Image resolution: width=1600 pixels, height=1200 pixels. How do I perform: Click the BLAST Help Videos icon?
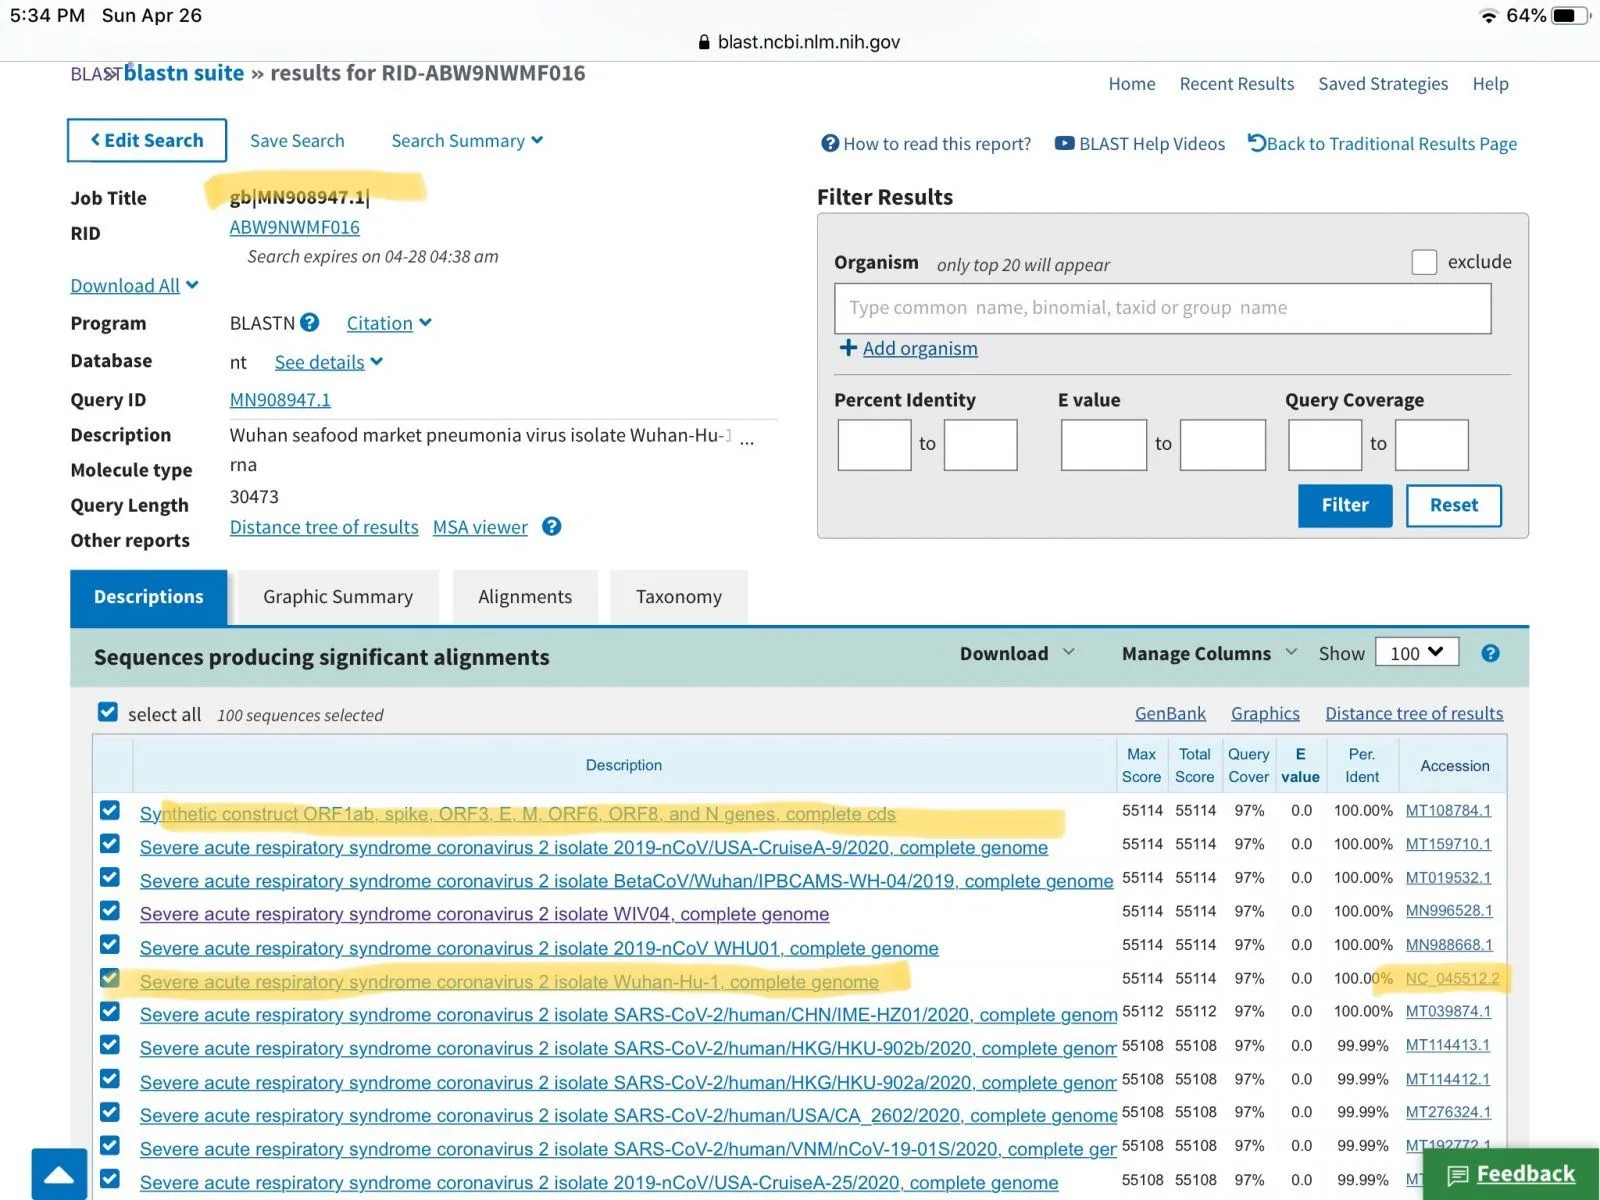(x=1064, y=143)
